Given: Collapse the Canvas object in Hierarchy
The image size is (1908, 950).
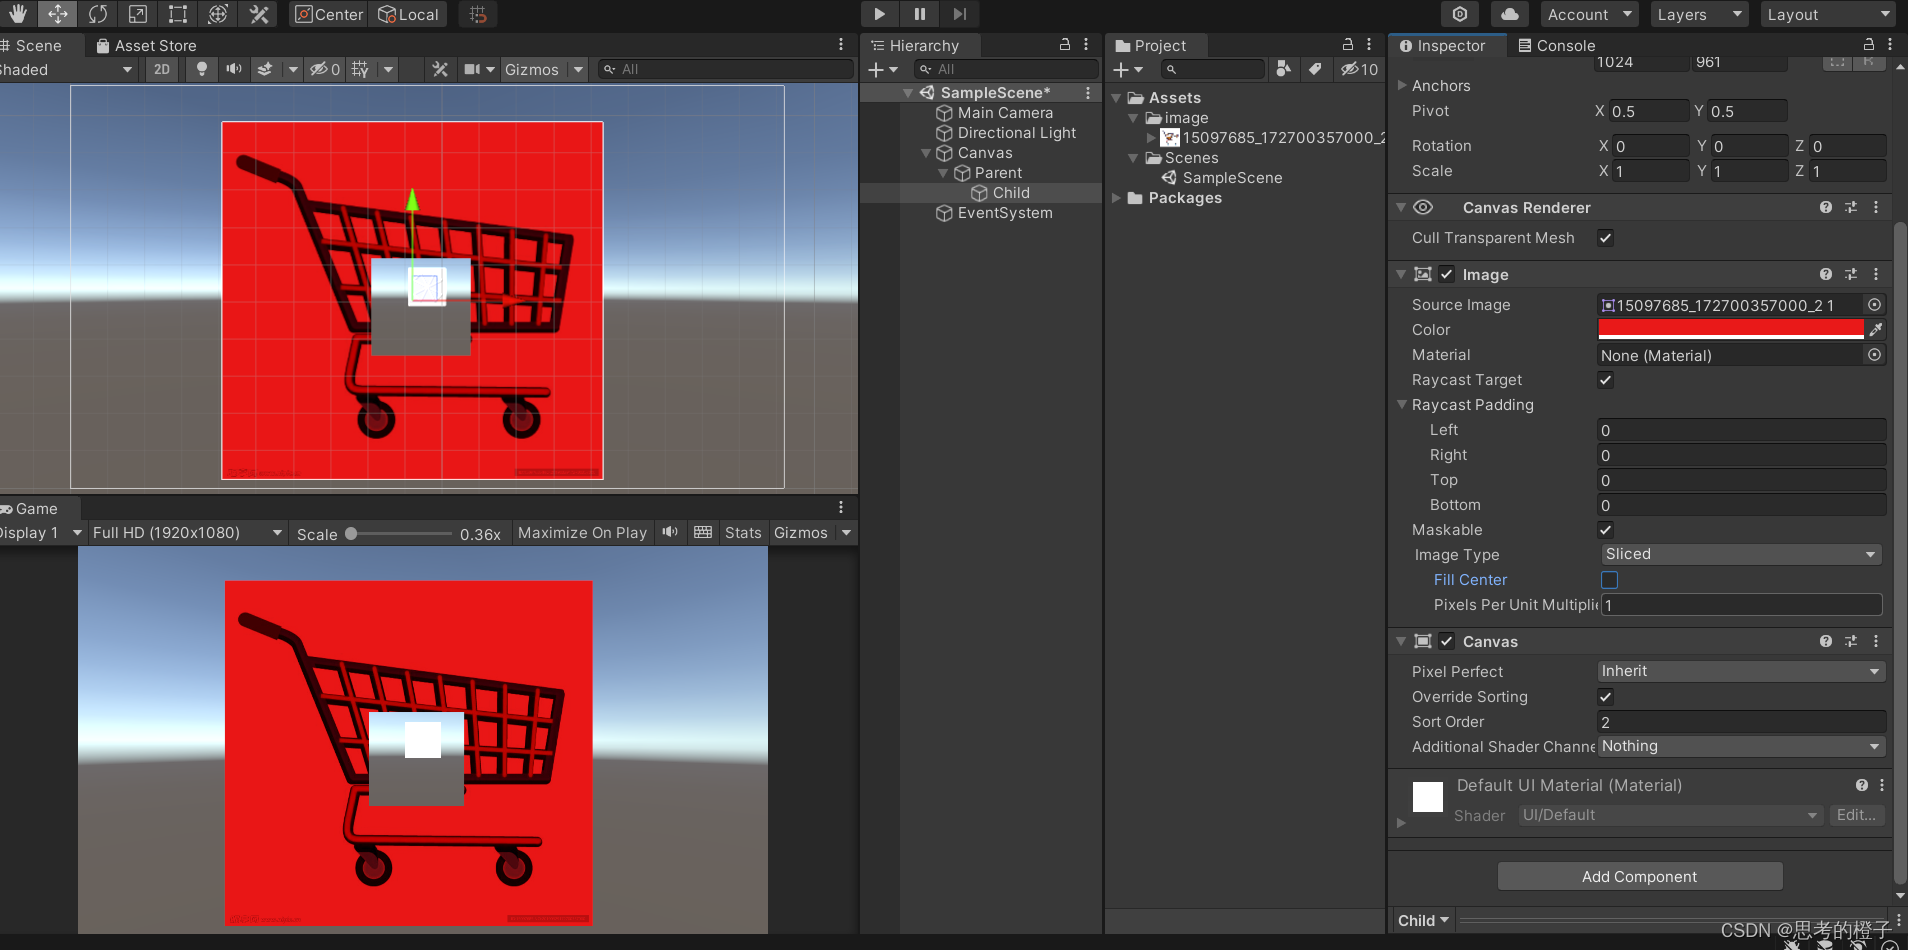Looking at the screenshot, I should coord(927,152).
